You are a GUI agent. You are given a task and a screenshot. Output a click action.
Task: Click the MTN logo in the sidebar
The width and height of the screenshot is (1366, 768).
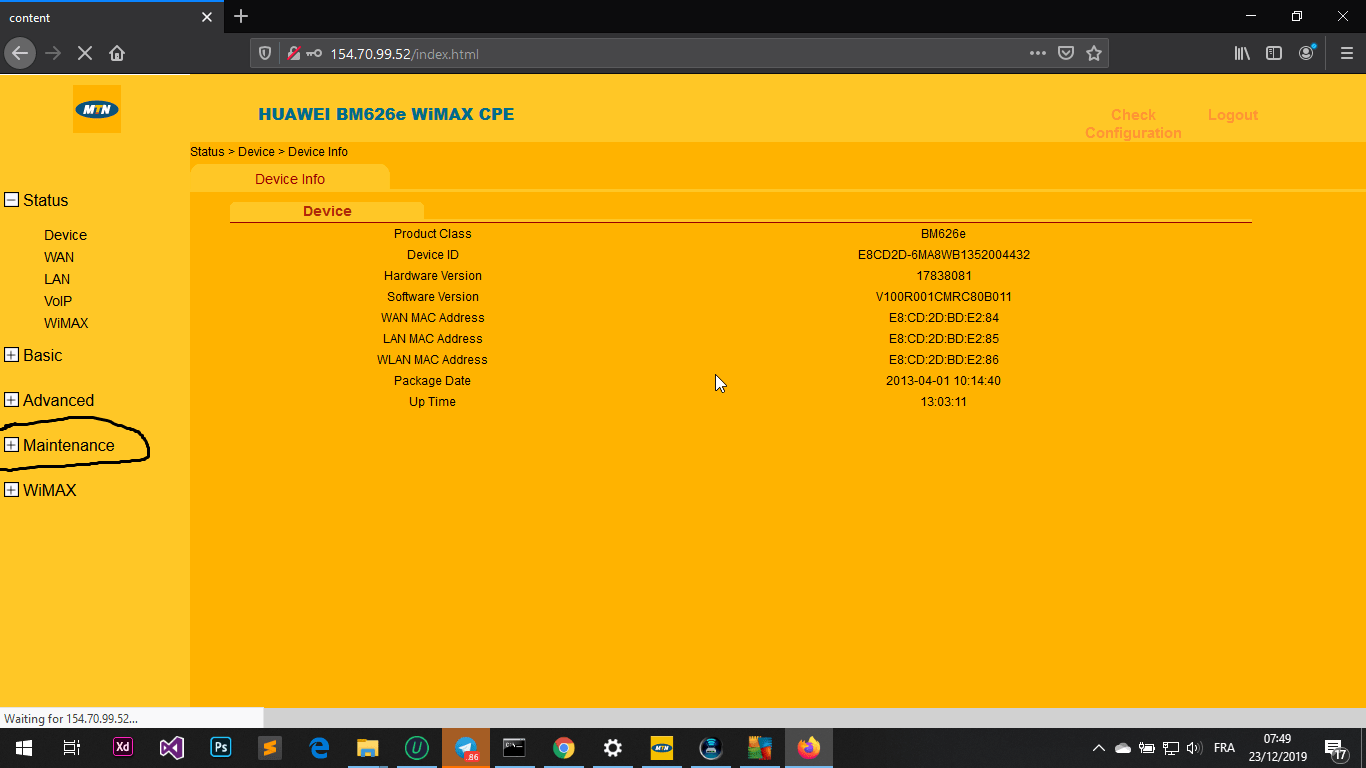pyautogui.click(x=97, y=109)
